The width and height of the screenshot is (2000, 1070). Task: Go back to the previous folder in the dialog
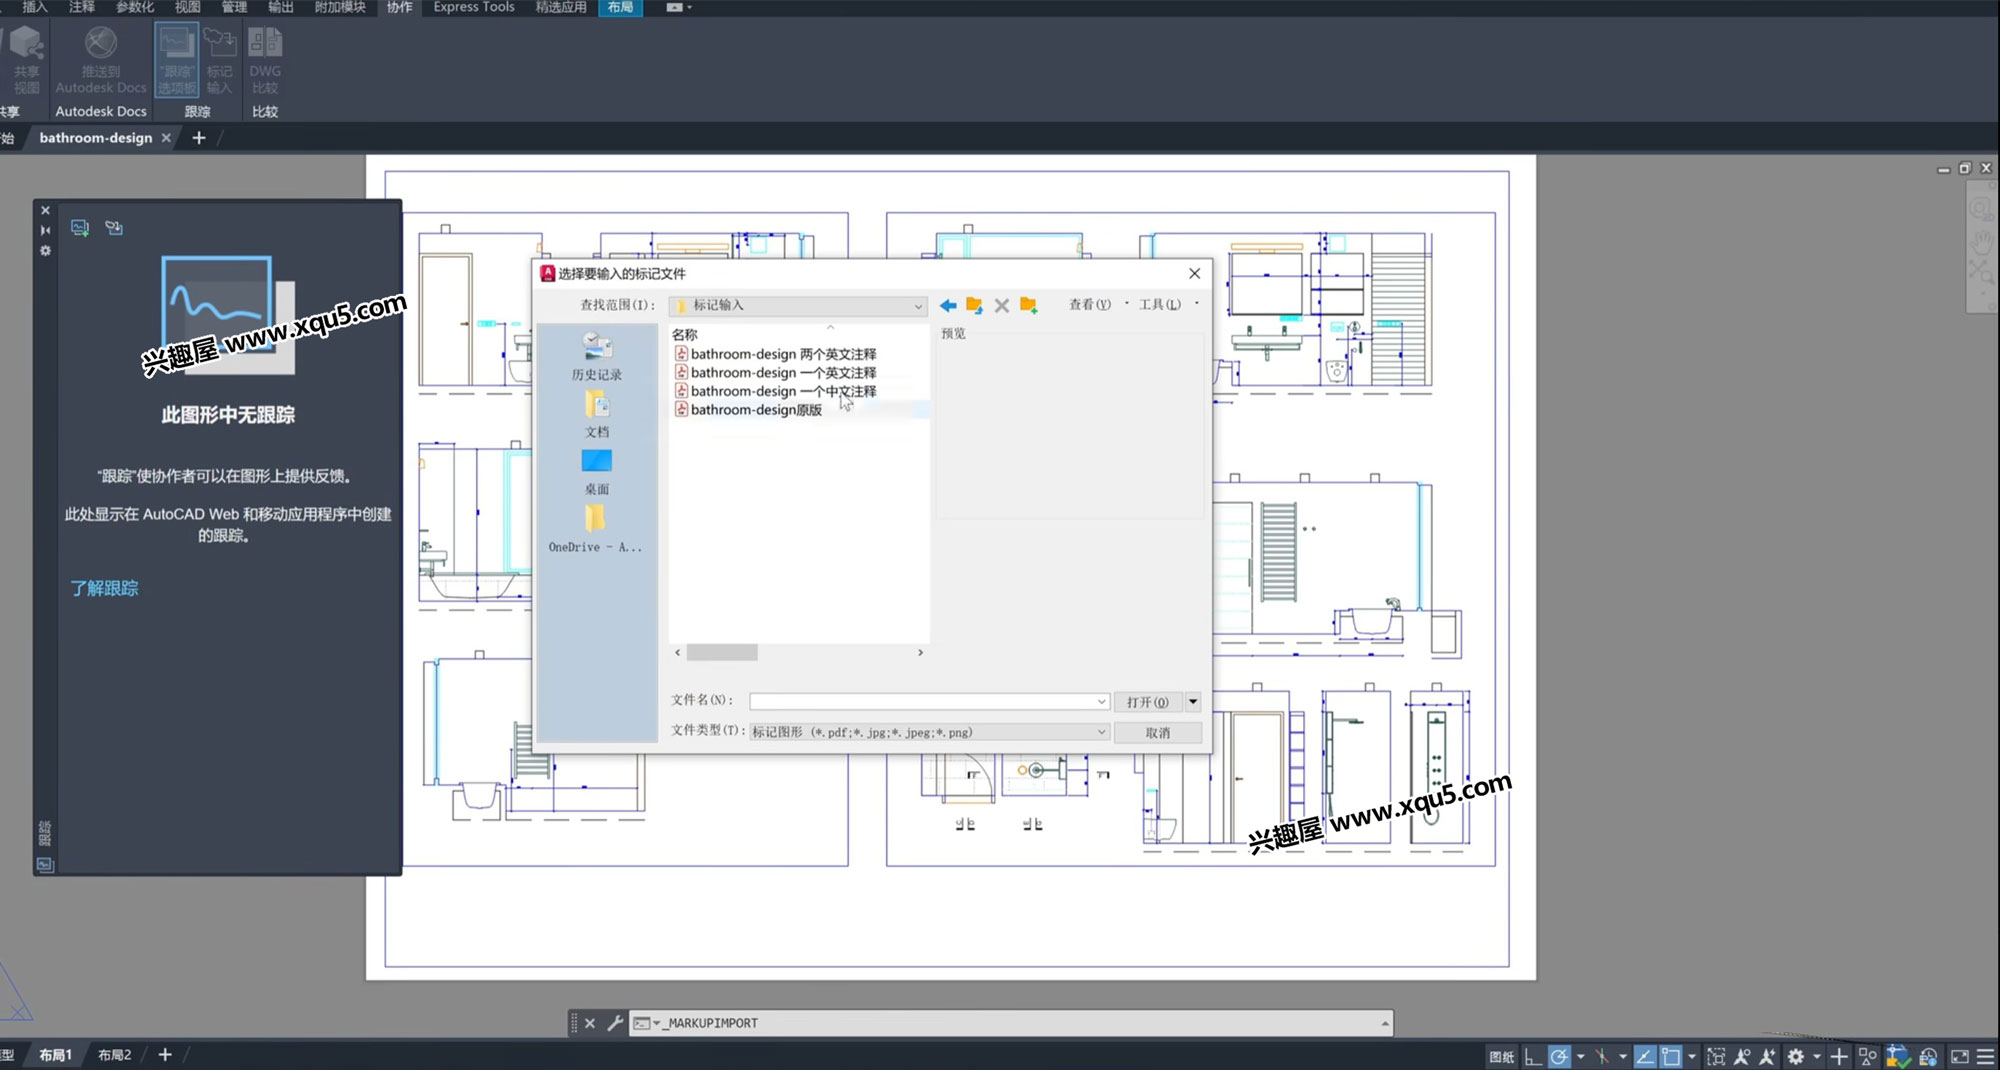(948, 305)
